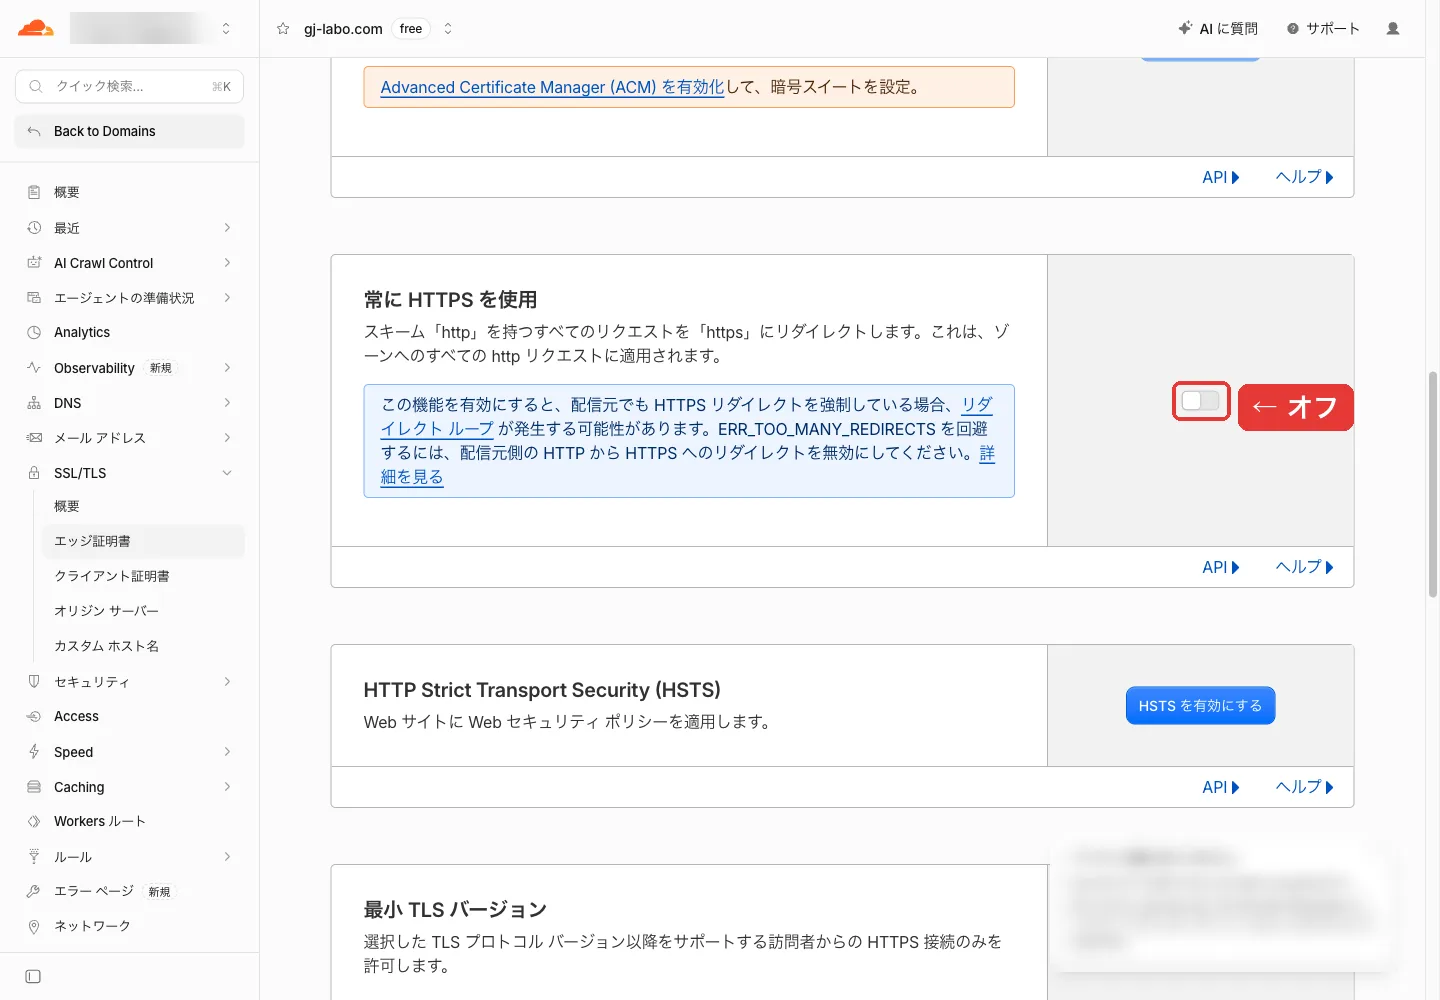Open the Analytics menu item
1440x1000 pixels.
[x=129, y=332]
